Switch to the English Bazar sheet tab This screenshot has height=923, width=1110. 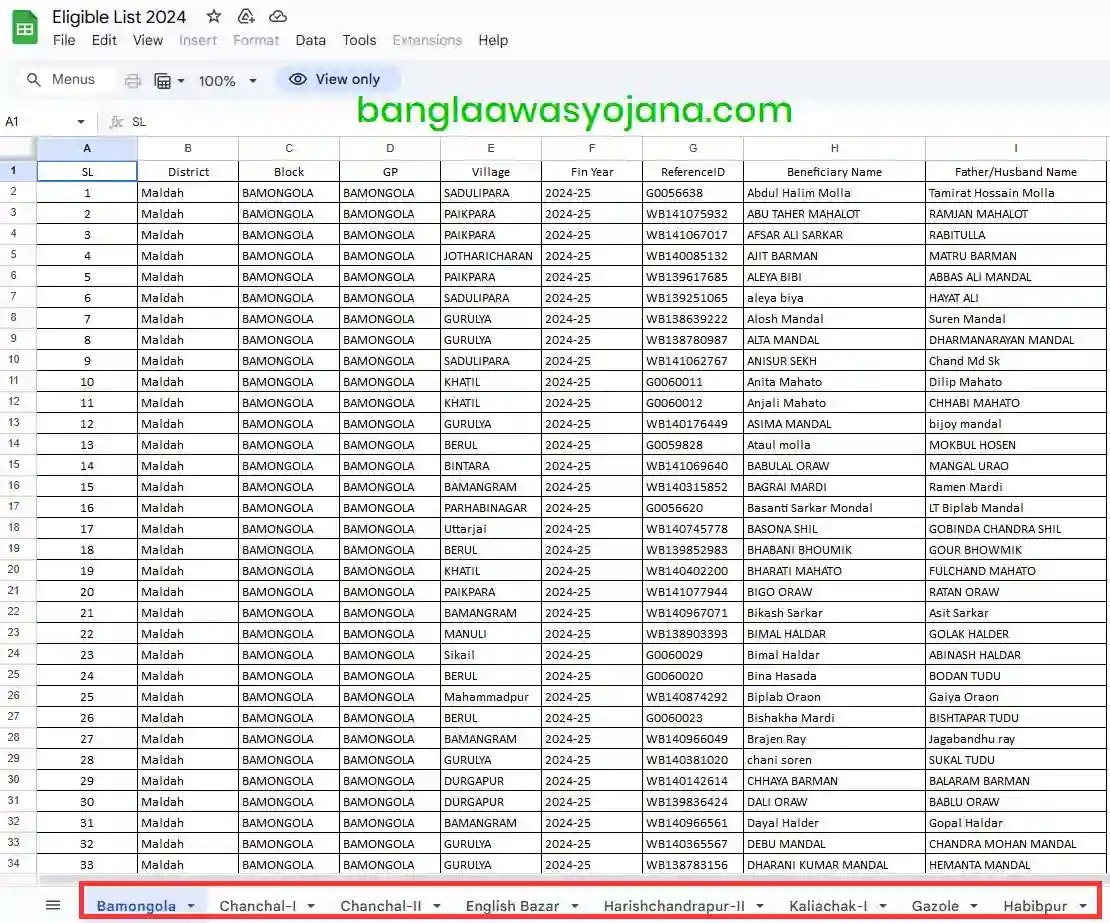click(x=514, y=905)
